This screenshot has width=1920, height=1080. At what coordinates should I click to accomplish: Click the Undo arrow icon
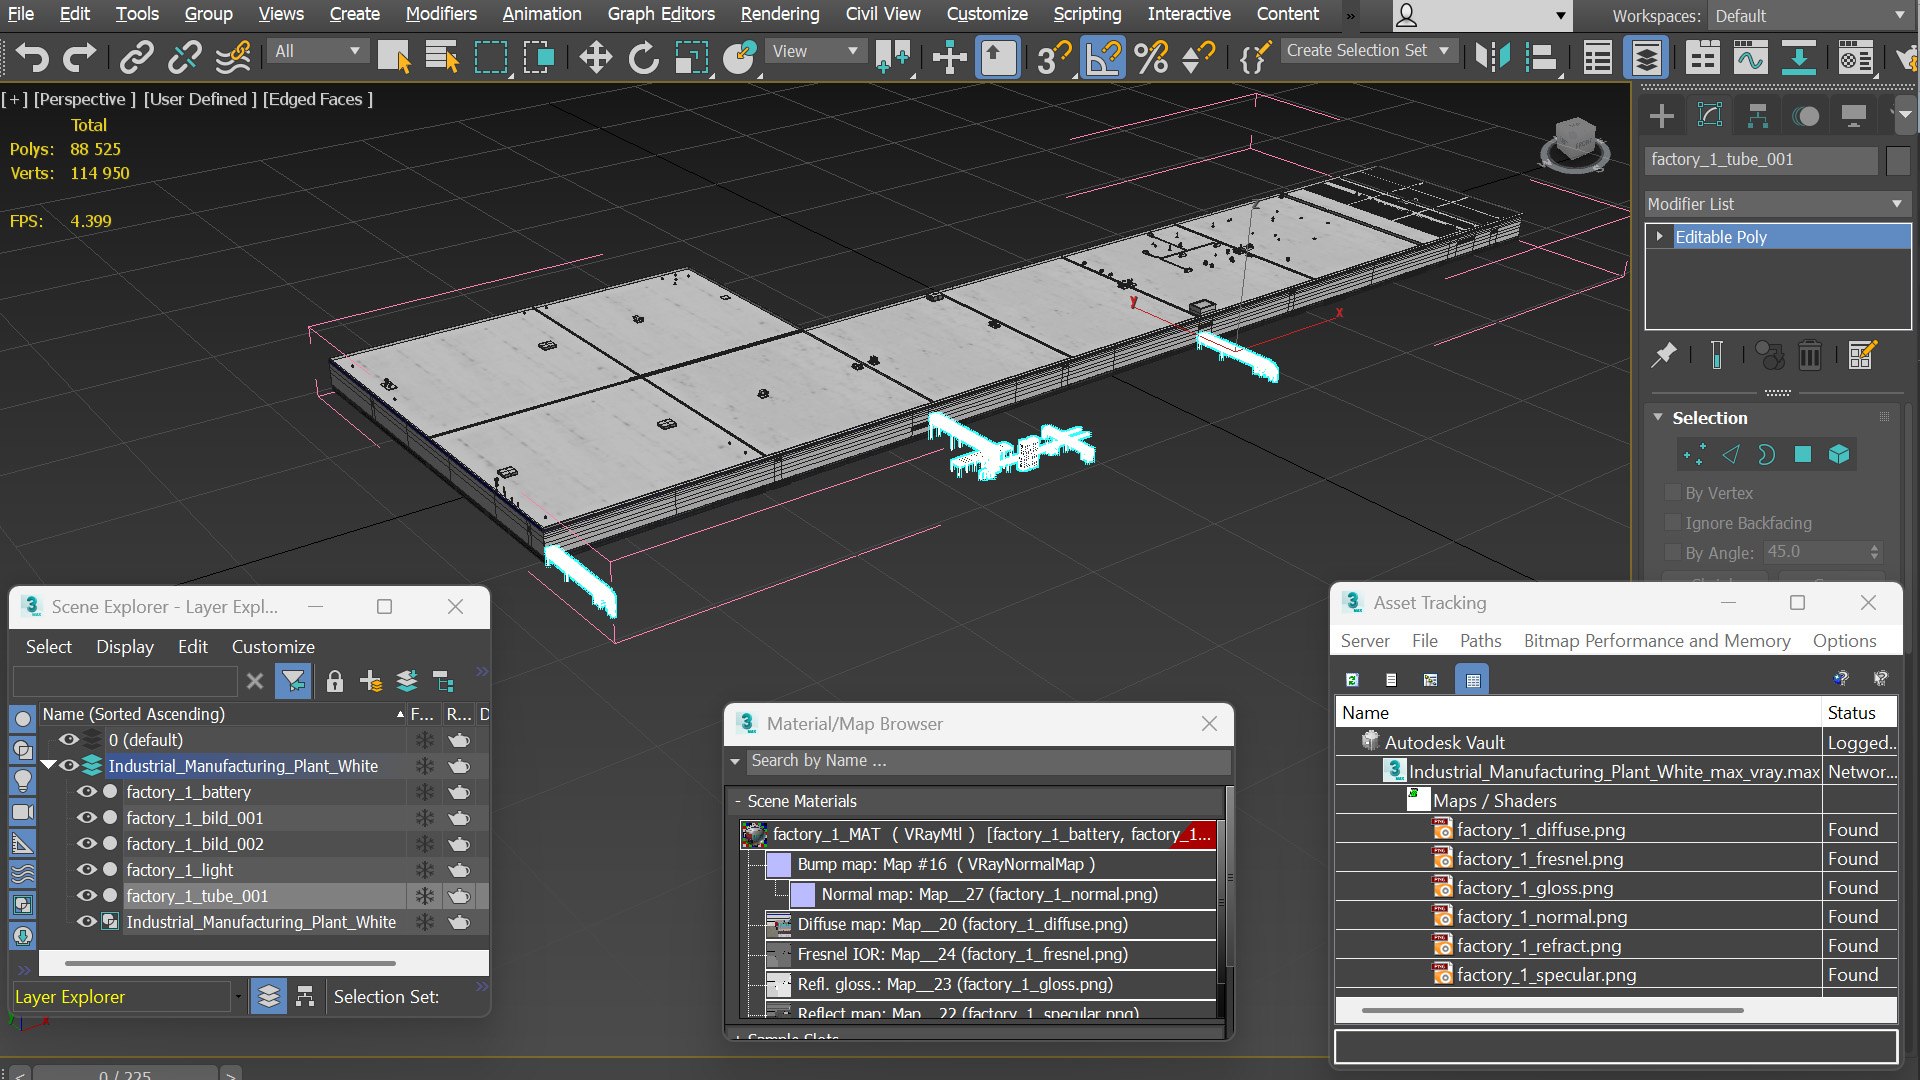tap(32, 57)
